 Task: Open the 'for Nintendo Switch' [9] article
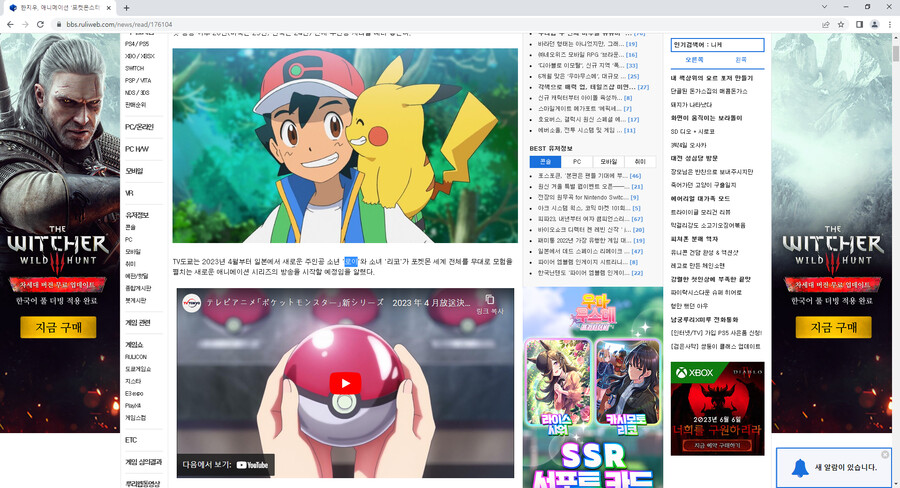click(588, 197)
